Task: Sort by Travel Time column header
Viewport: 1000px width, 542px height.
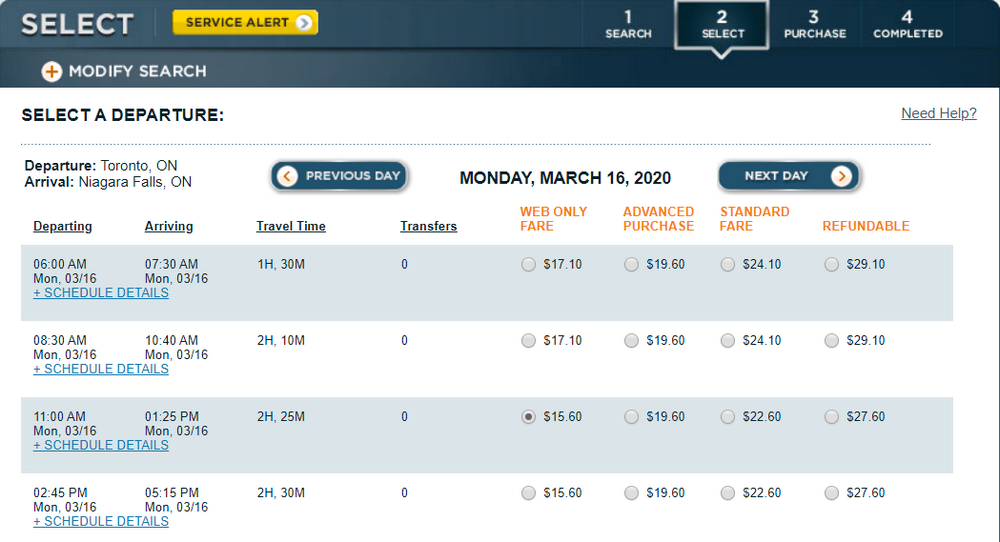Action: (x=290, y=226)
